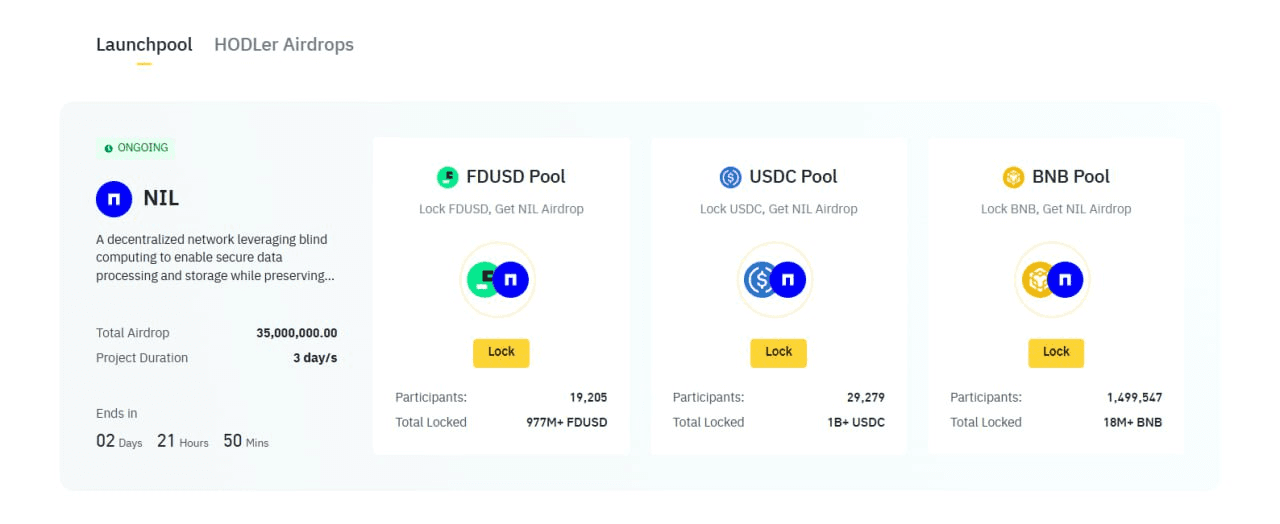Click the NIL token logo icon
This screenshot has width=1280, height=524.
[x=114, y=199]
